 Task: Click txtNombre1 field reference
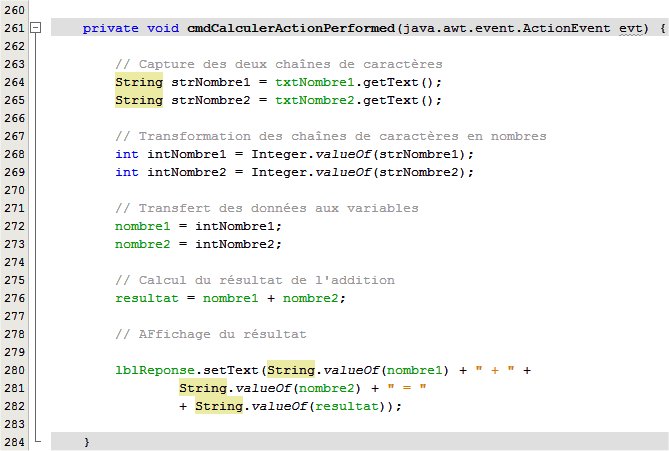315,82
